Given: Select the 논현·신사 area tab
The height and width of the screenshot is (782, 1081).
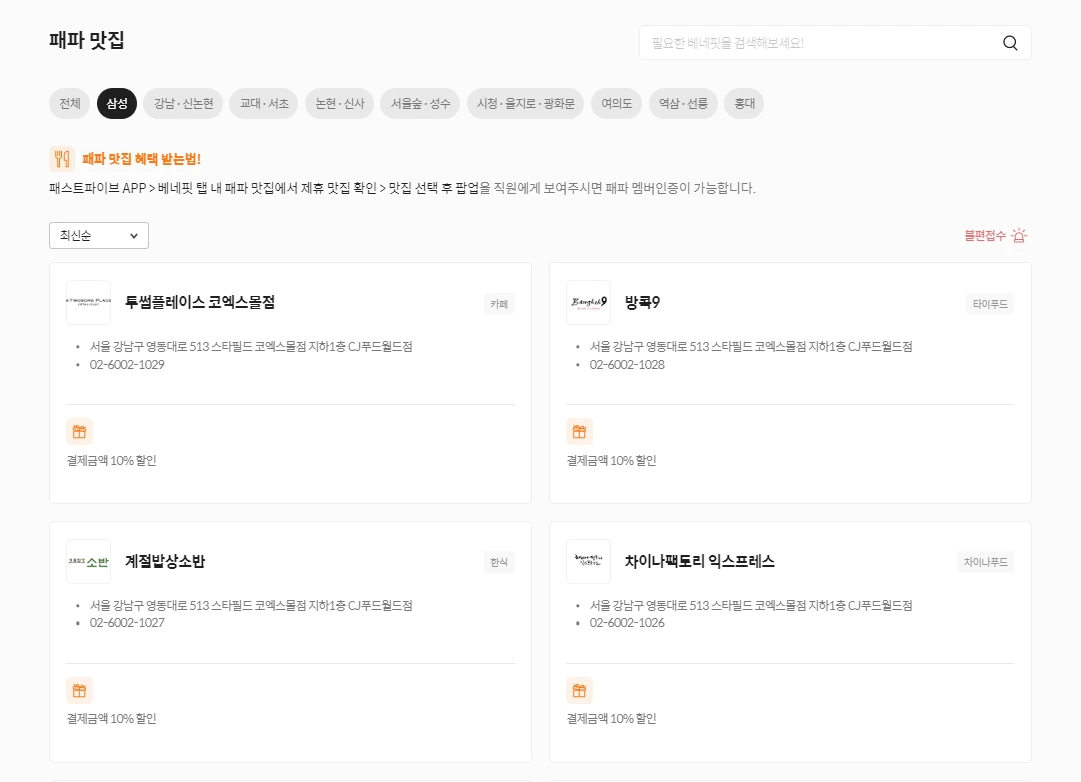Looking at the screenshot, I should 339,103.
